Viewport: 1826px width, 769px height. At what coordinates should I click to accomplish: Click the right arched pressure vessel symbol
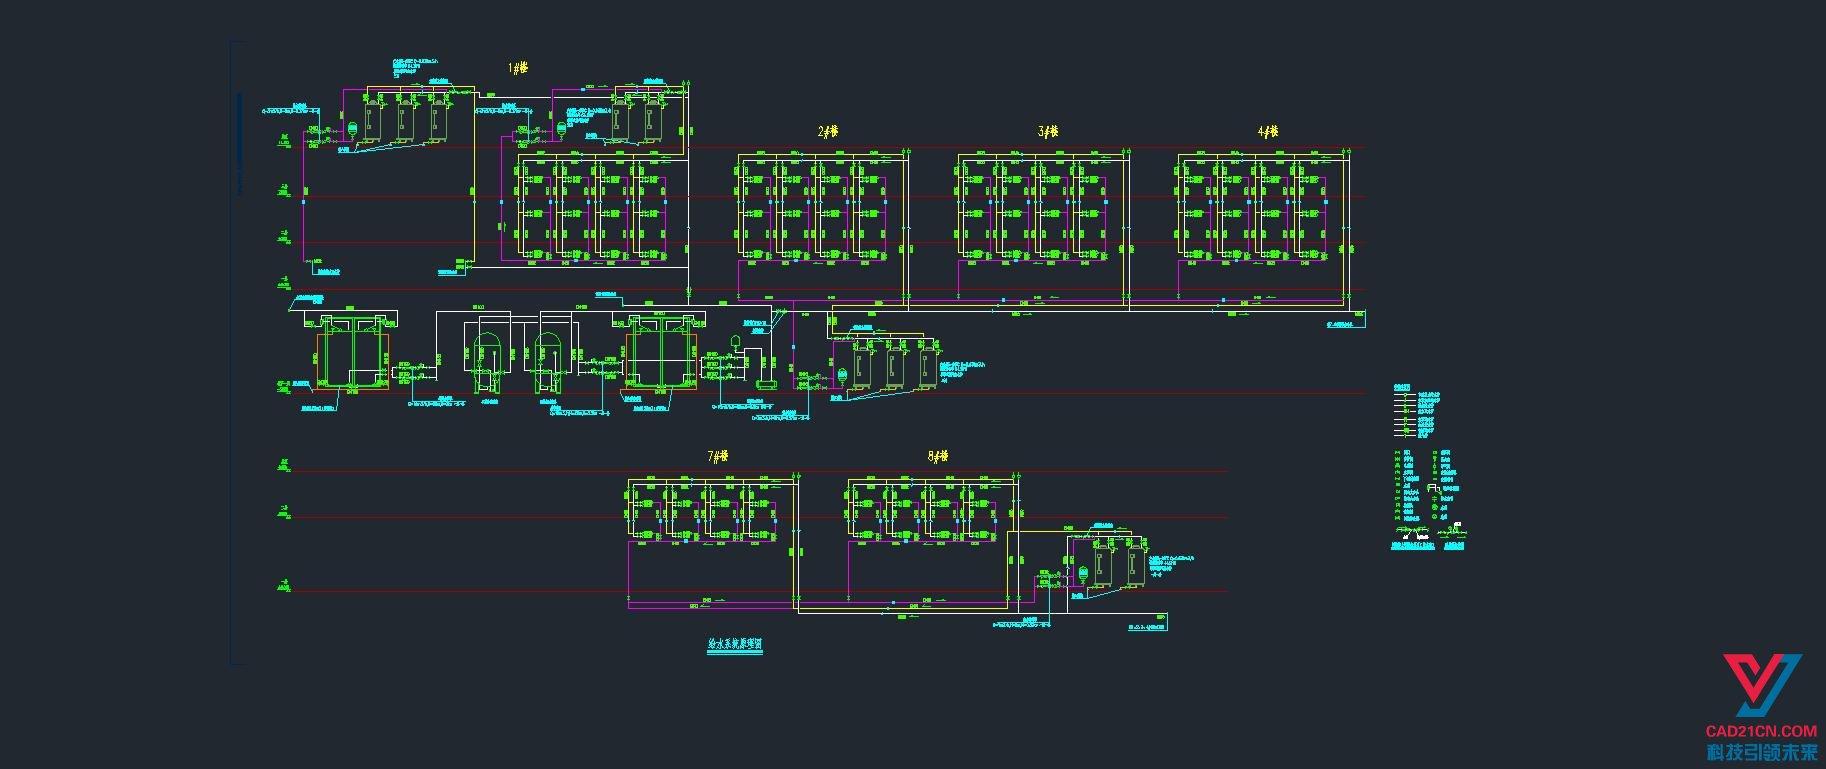click(547, 357)
